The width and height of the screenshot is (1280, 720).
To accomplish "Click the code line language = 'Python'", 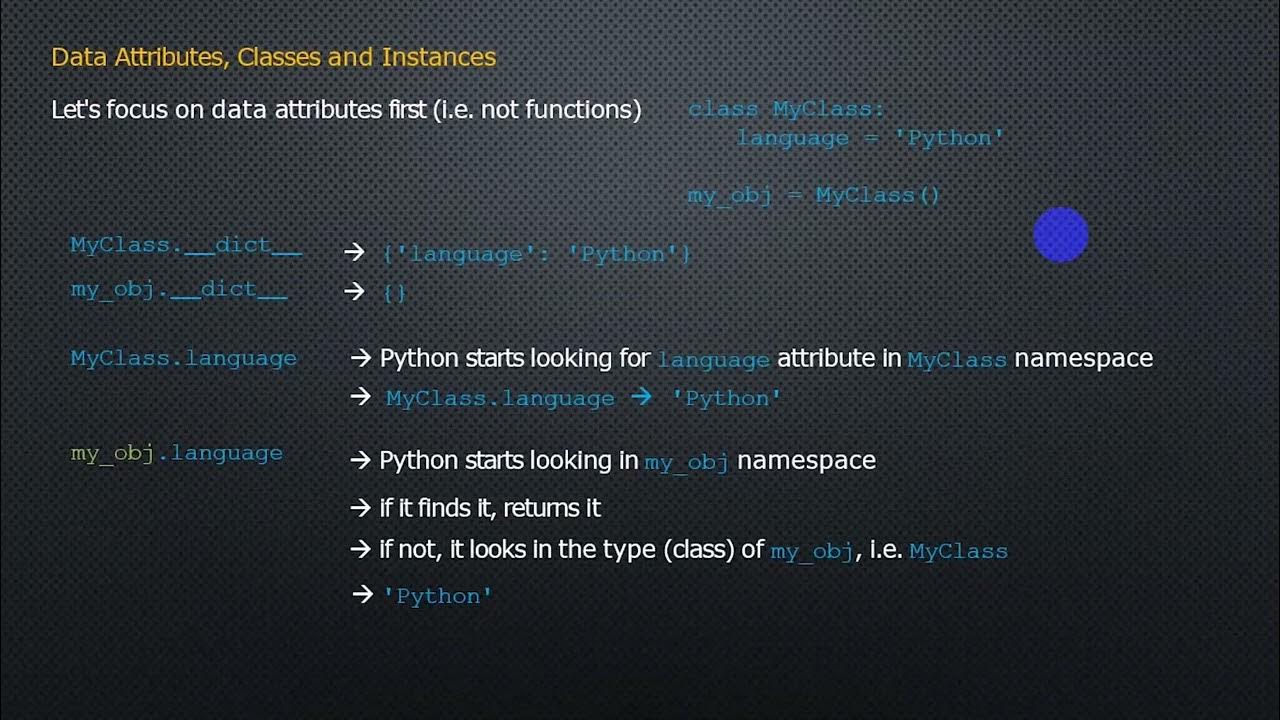I will (870, 138).
